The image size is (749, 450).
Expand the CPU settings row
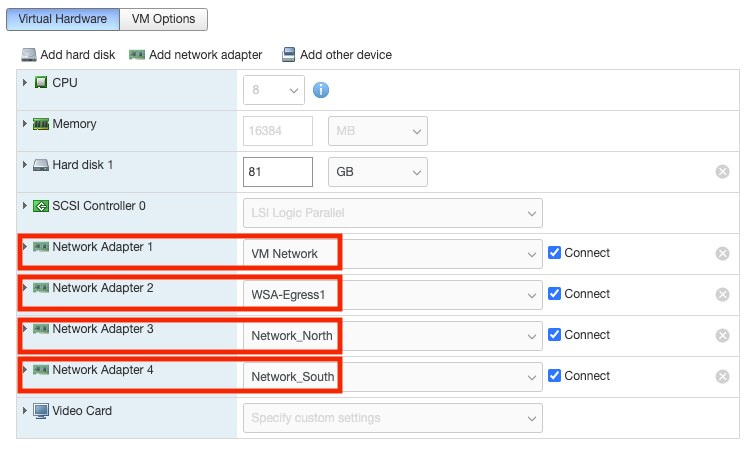pyautogui.click(x=25, y=82)
